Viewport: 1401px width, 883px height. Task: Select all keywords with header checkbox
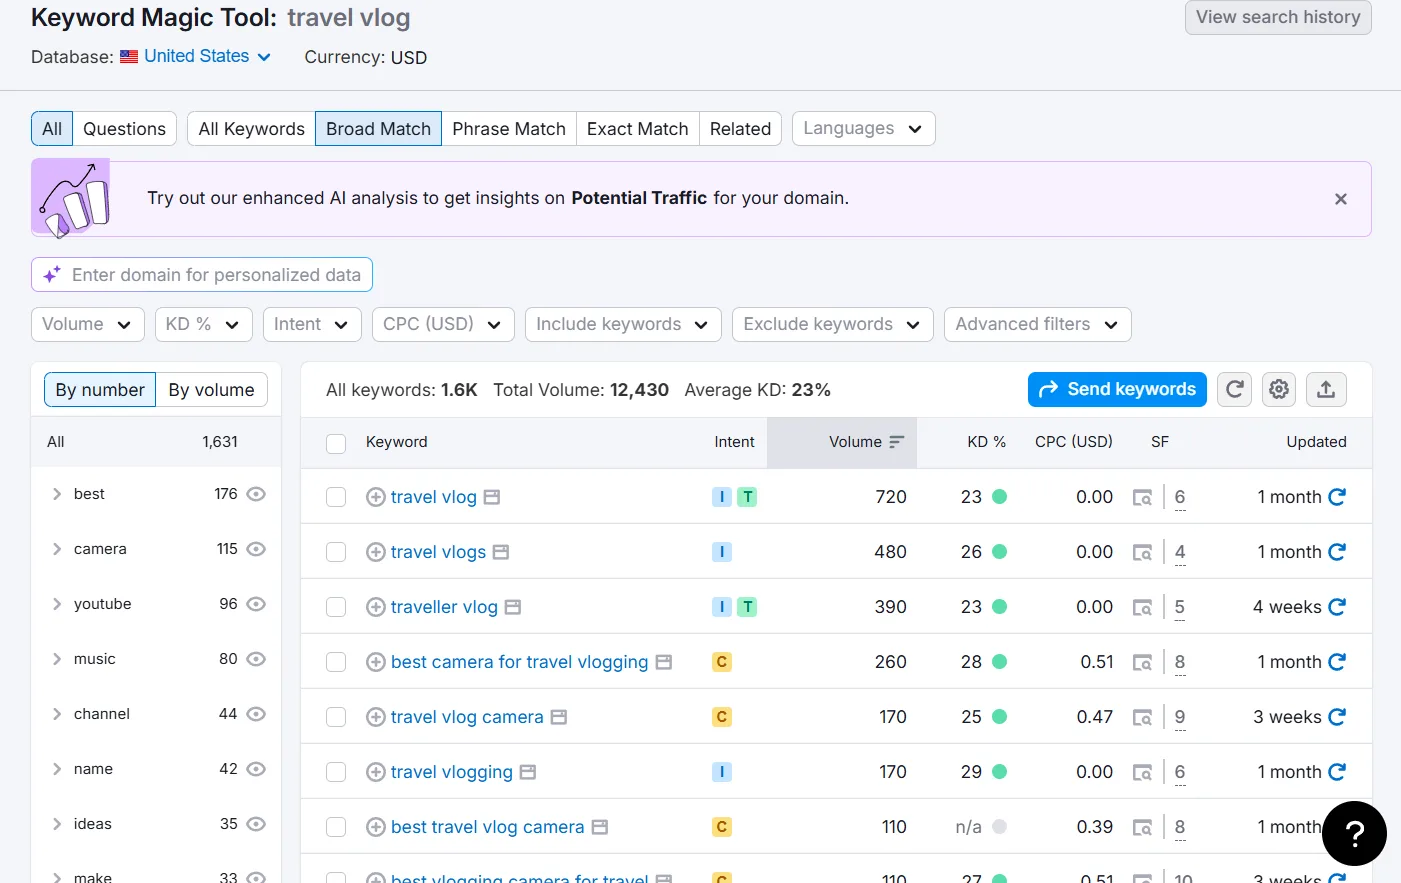pyautogui.click(x=336, y=443)
